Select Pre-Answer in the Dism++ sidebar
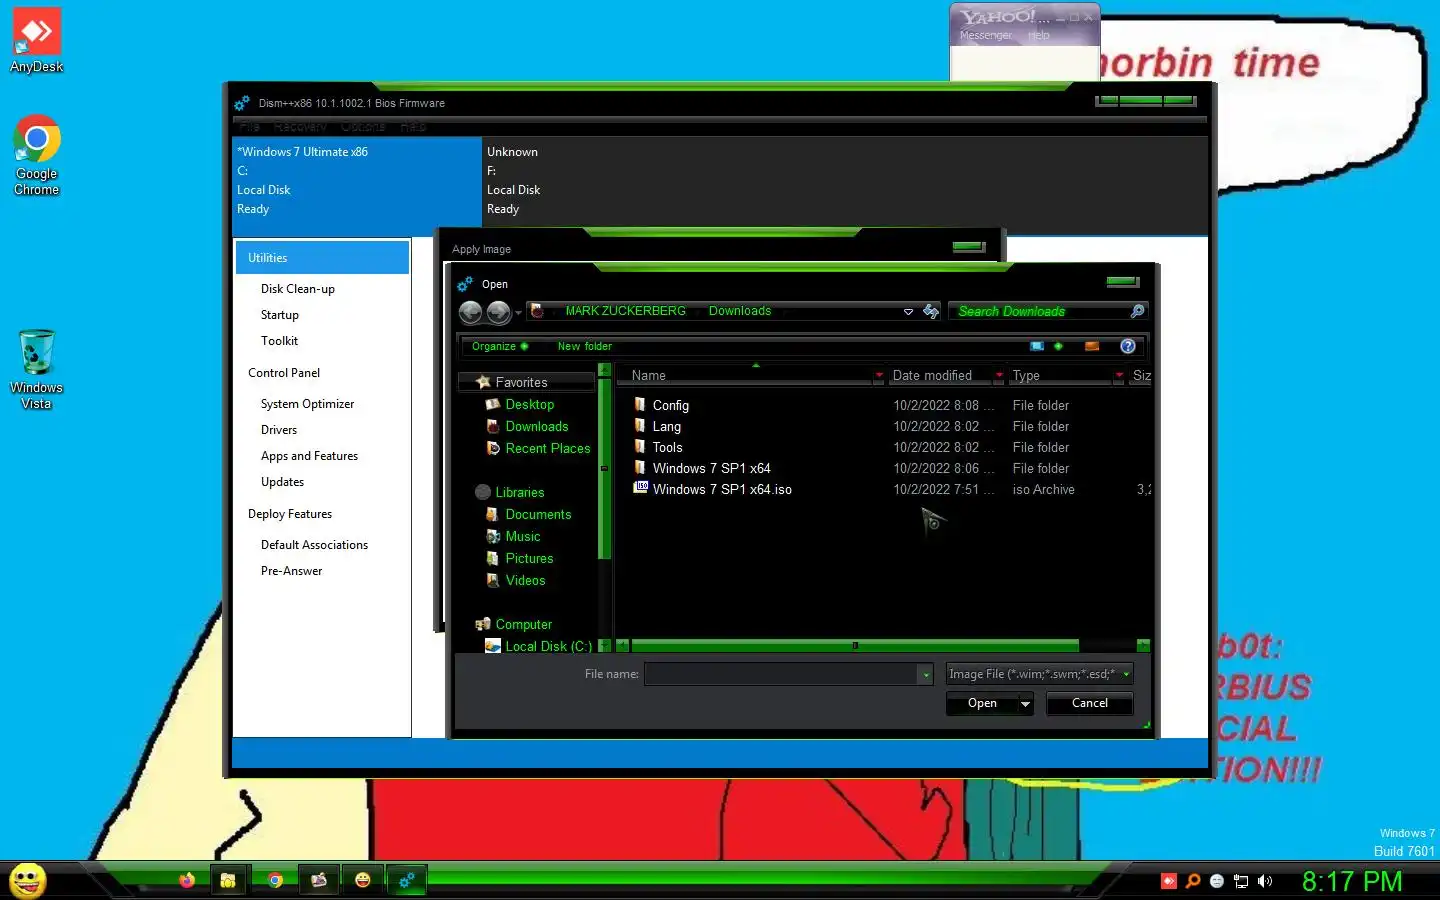The height and width of the screenshot is (900, 1440). coord(292,571)
